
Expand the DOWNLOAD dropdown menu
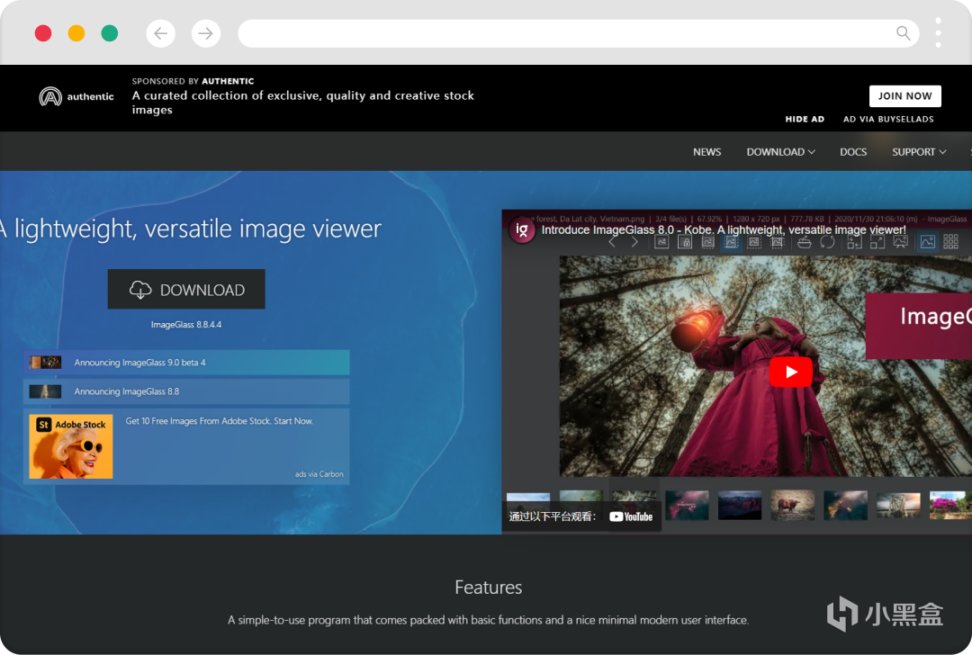click(x=780, y=152)
